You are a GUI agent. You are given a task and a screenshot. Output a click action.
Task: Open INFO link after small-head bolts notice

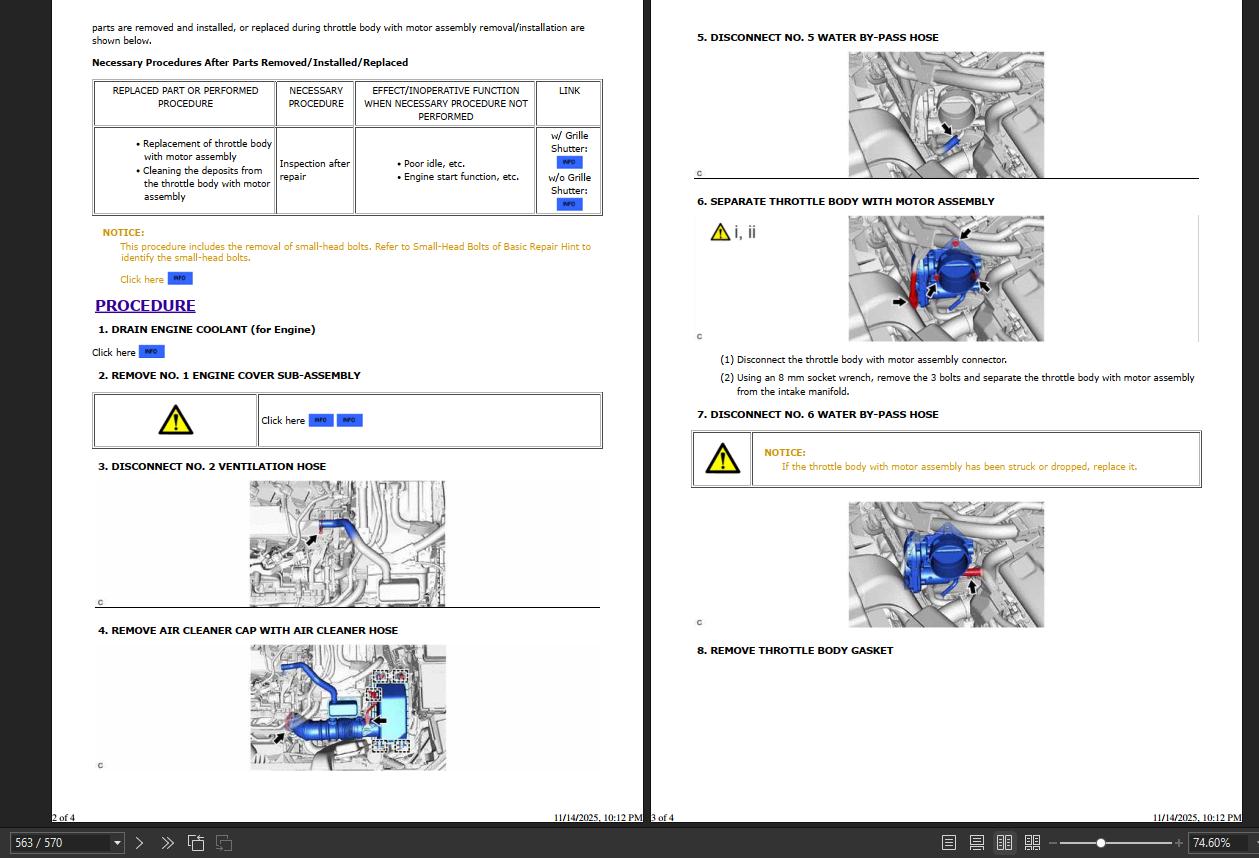[180, 278]
